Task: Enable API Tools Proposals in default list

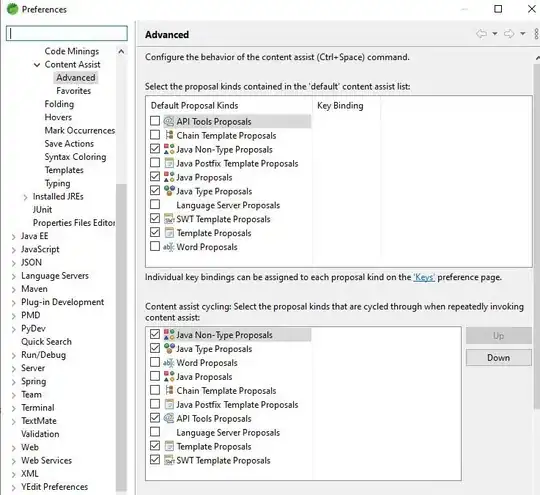Action: [155, 121]
